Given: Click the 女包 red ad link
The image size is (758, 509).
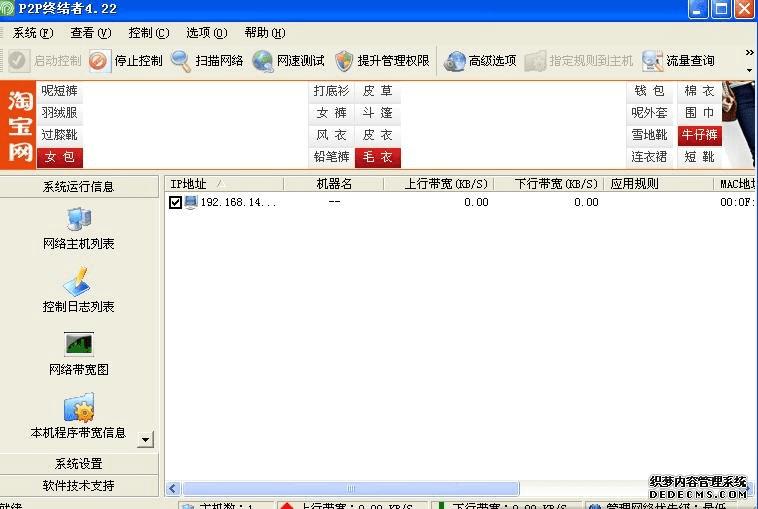Looking at the screenshot, I should coord(59,157).
